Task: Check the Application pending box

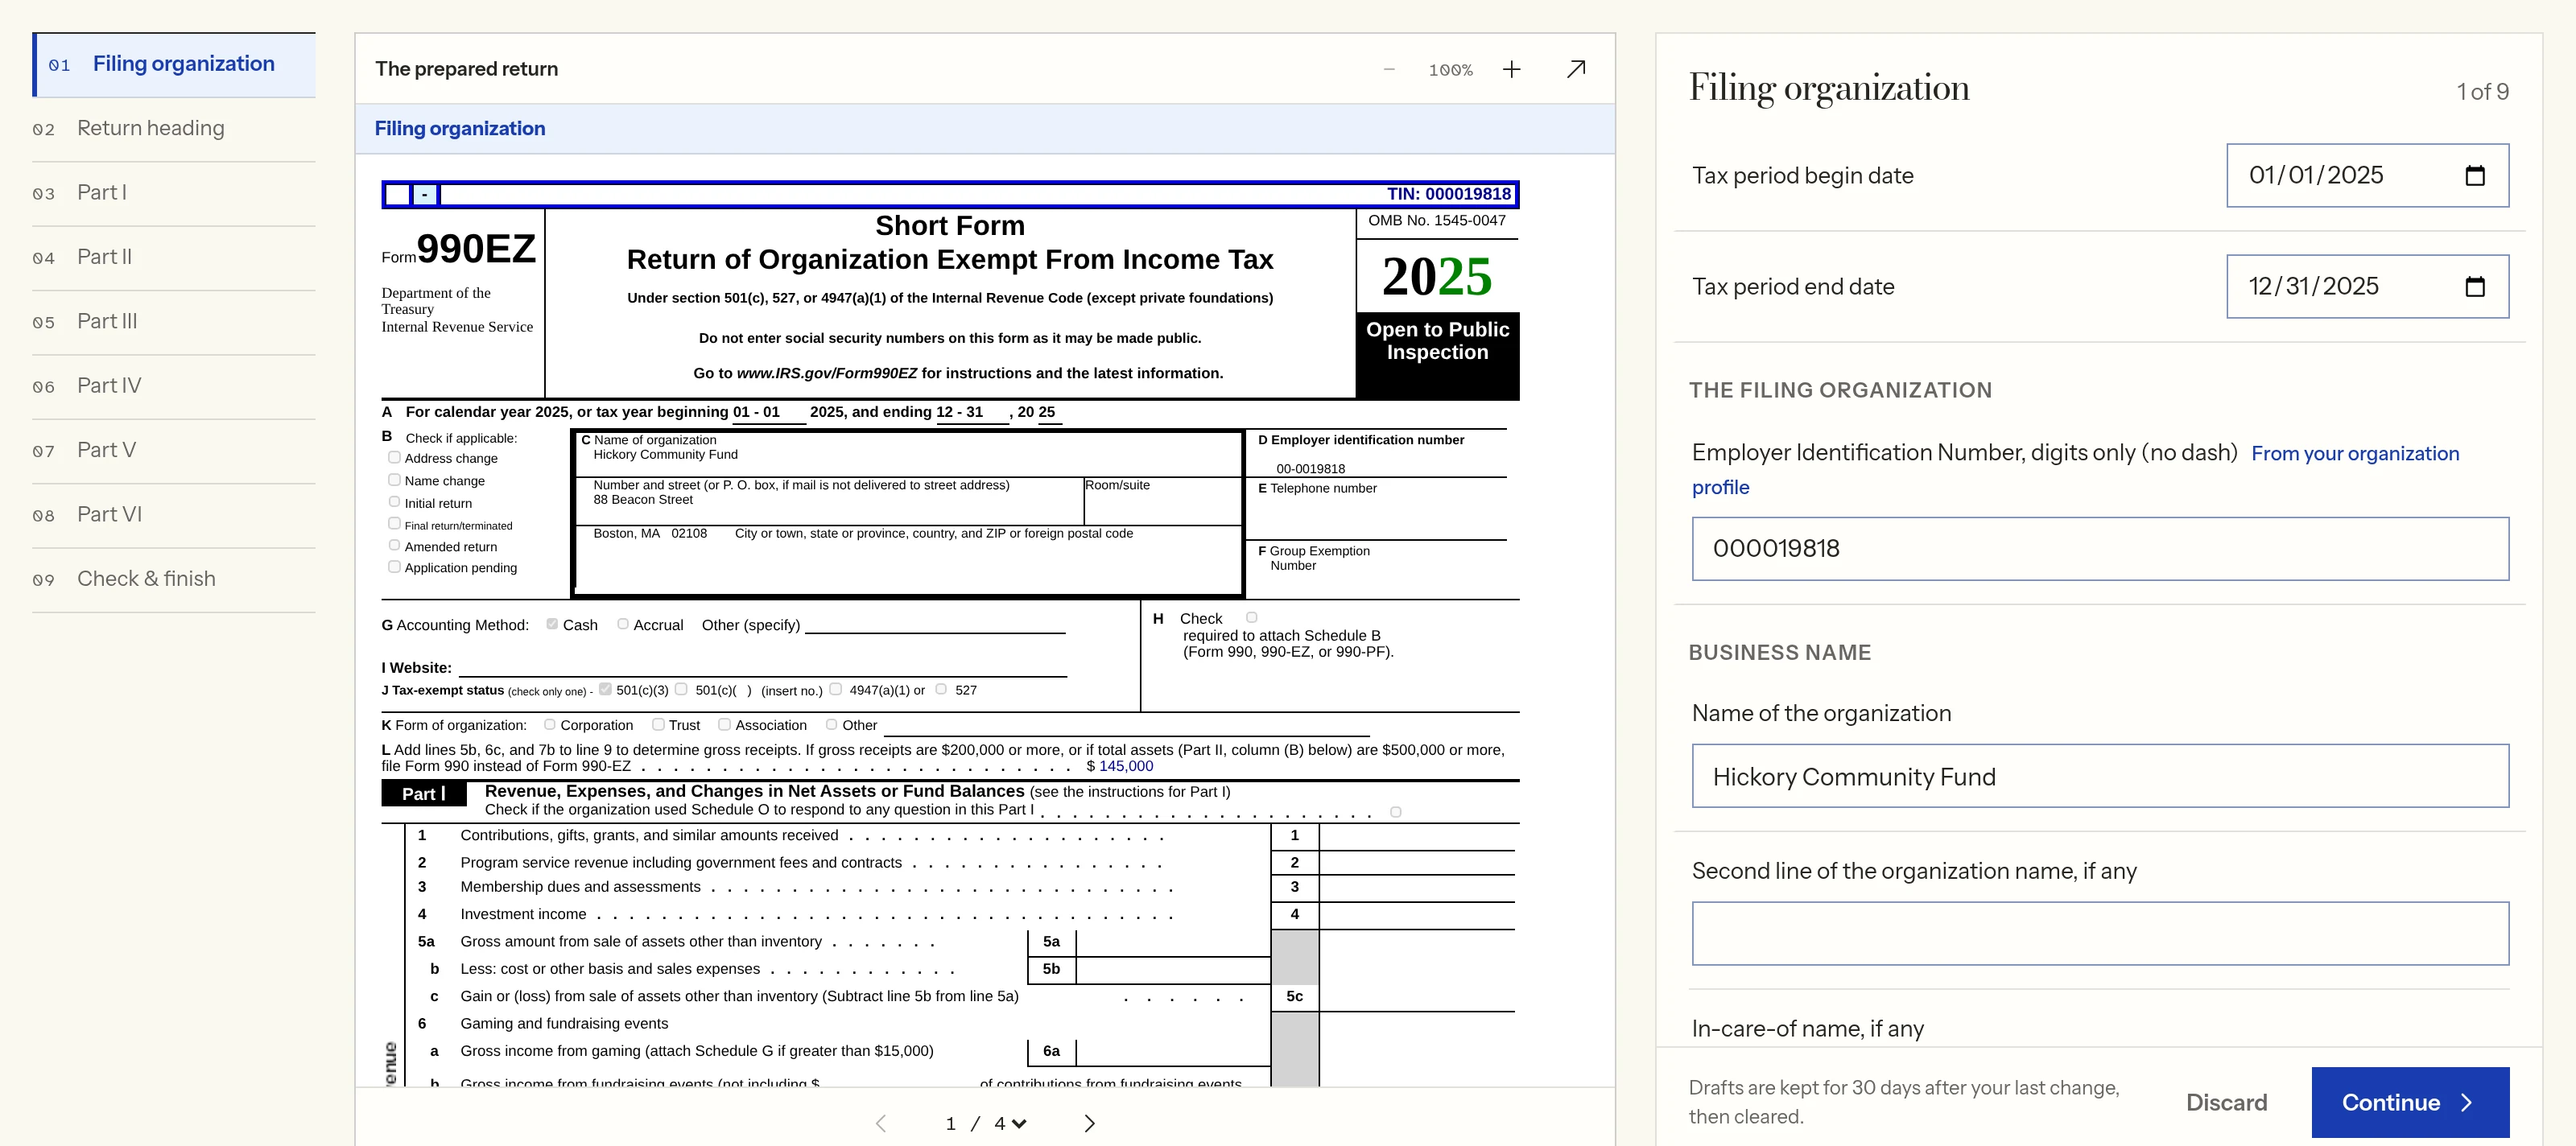Action: click(x=394, y=567)
